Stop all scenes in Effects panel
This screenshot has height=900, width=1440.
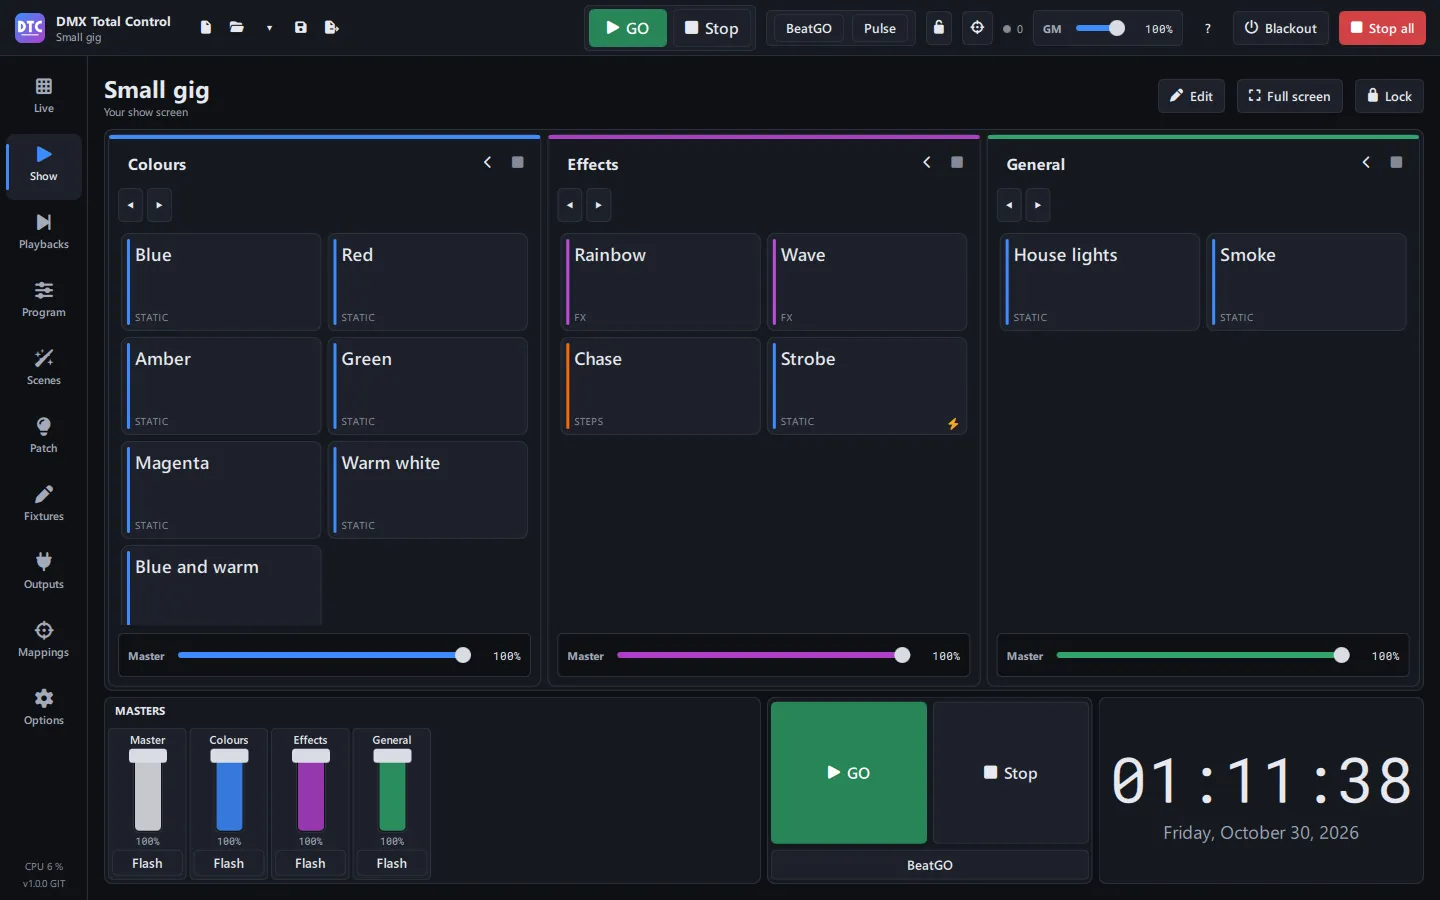click(x=957, y=162)
